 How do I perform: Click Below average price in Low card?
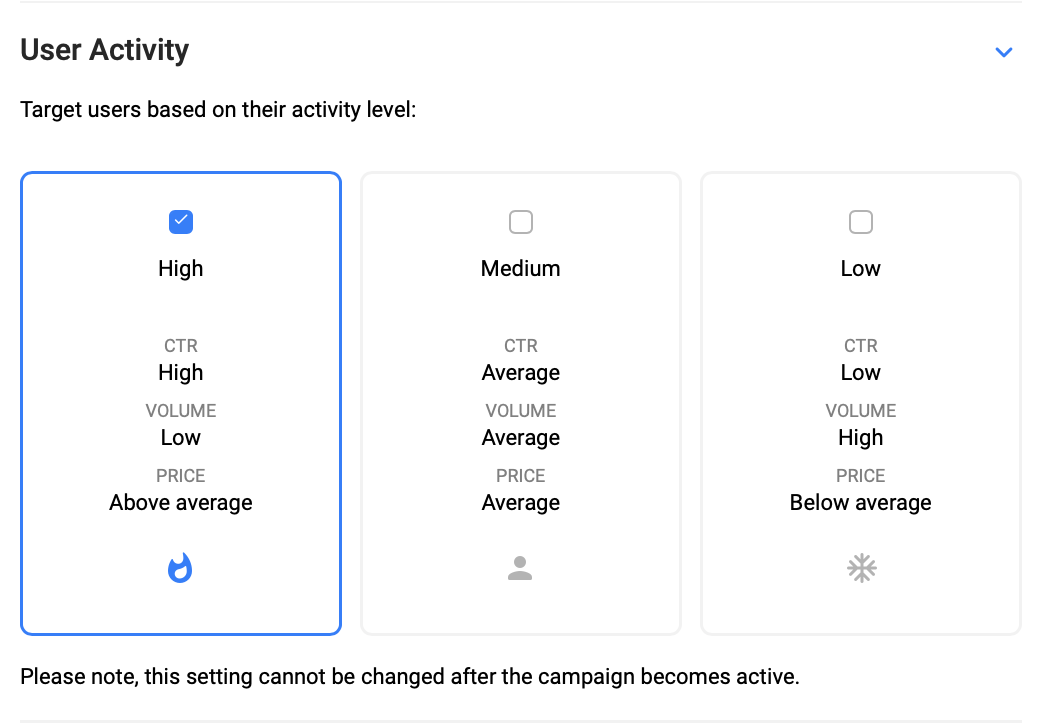coord(861,503)
